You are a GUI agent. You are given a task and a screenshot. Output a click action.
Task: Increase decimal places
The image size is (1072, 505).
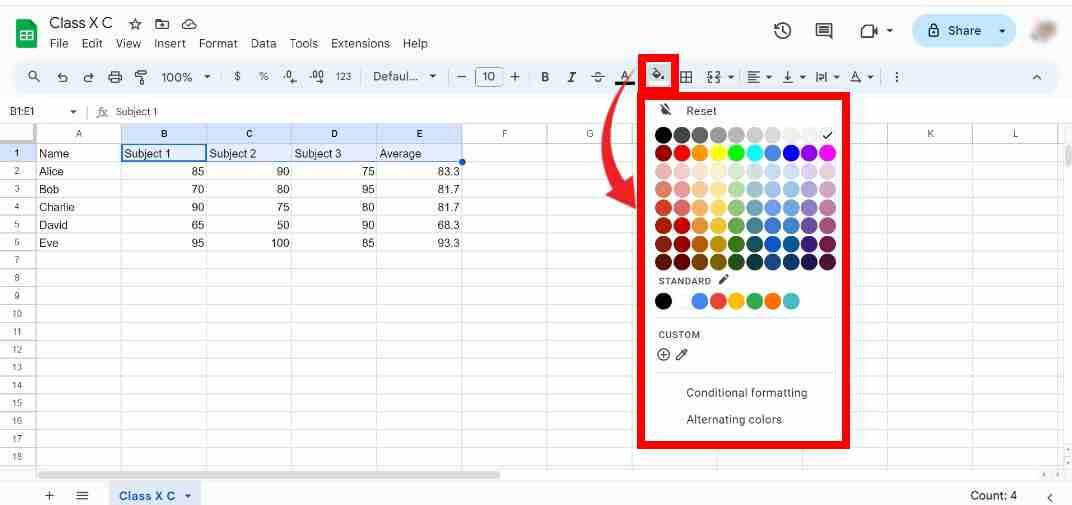click(317, 77)
